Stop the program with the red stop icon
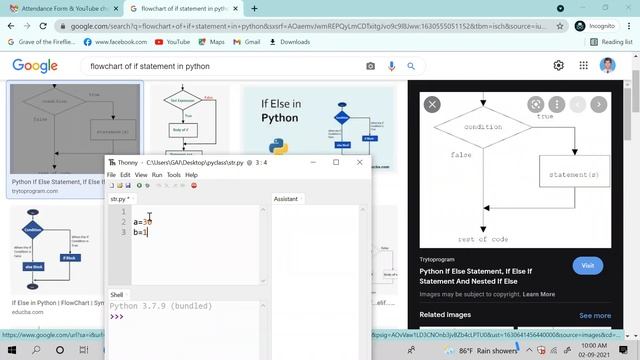640x360 pixels. tap(194, 185)
